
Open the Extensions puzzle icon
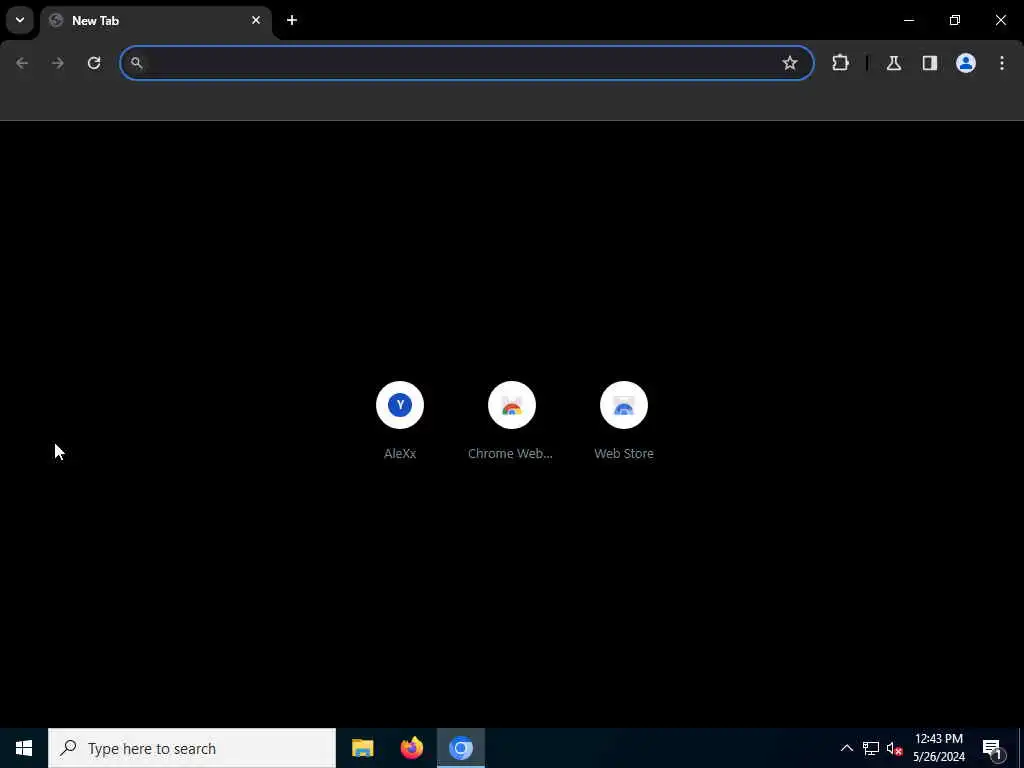[840, 63]
